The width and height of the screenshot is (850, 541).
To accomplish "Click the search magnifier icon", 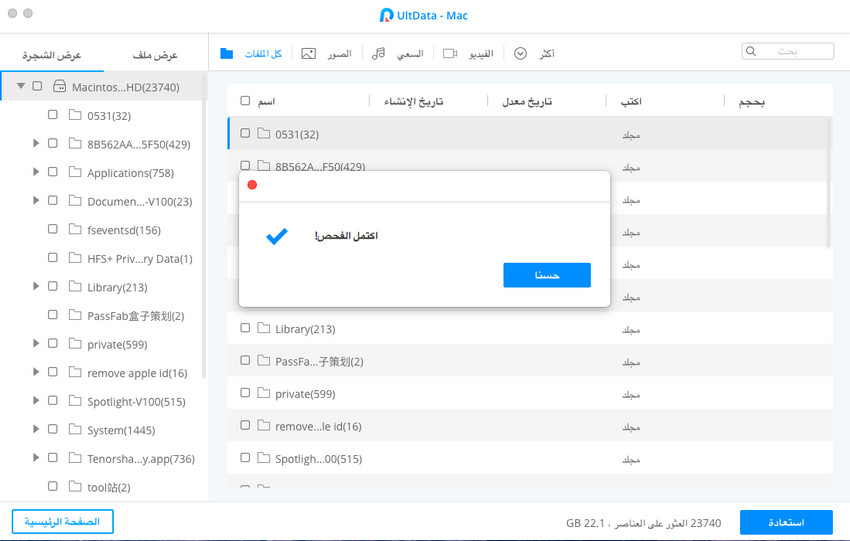I will [x=751, y=51].
